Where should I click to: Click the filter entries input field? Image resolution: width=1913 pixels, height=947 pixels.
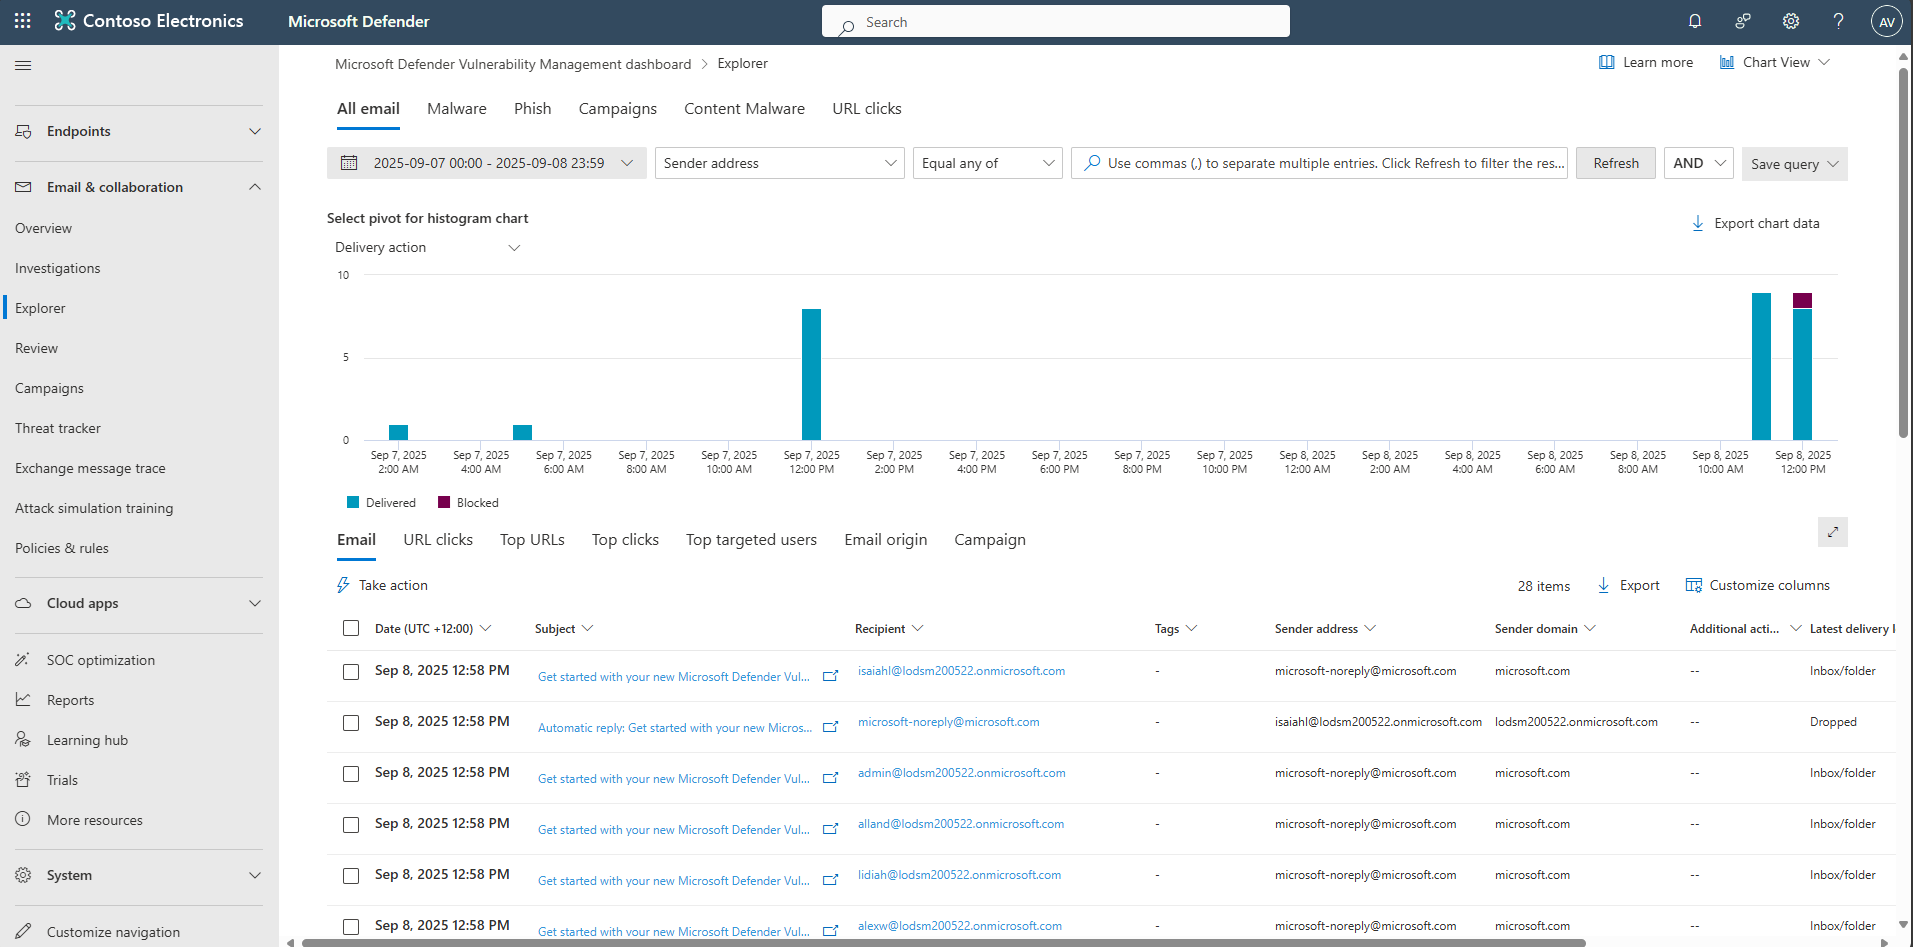1319,163
